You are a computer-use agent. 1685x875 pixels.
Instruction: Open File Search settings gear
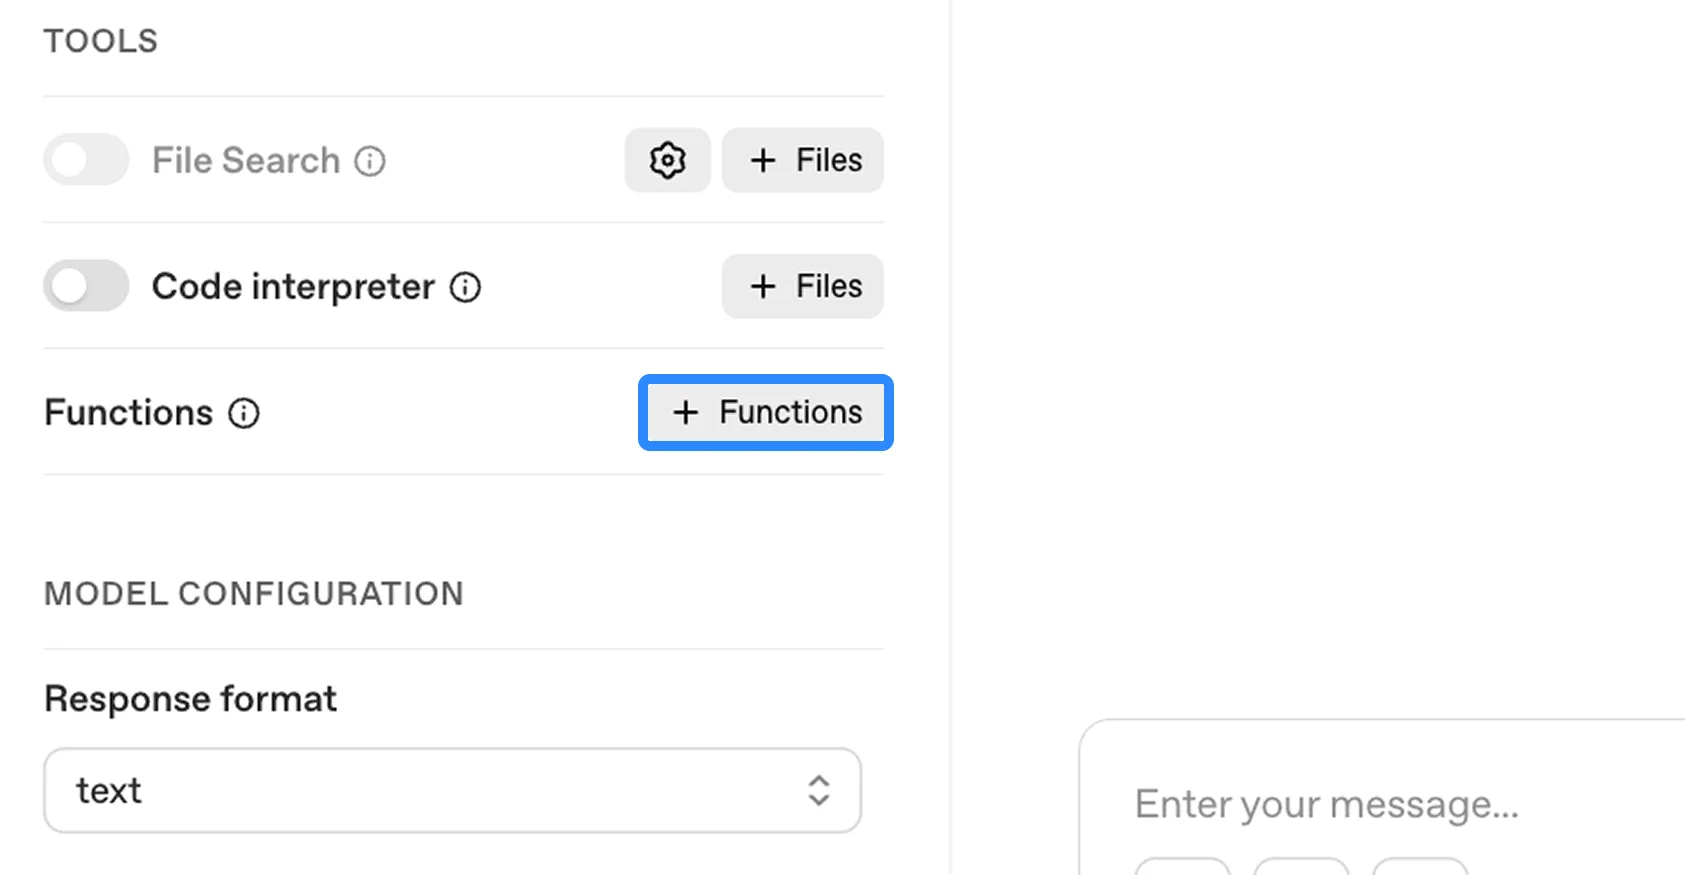pos(667,160)
